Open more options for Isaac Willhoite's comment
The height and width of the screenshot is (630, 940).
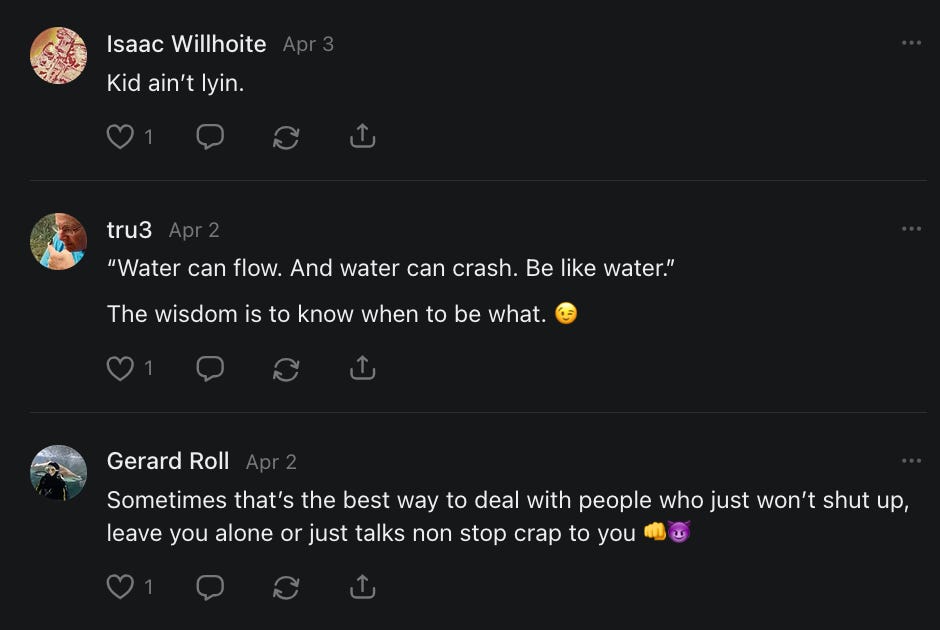(x=911, y=43)
